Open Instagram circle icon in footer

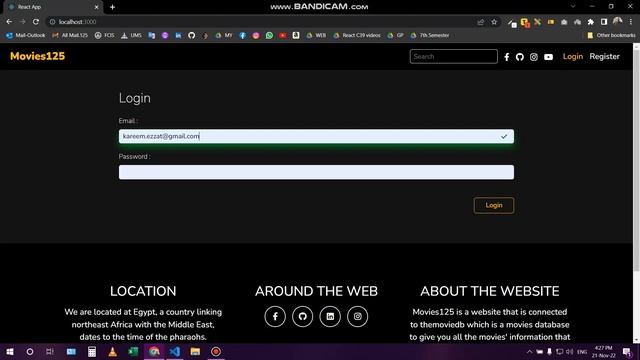[358, 316]
